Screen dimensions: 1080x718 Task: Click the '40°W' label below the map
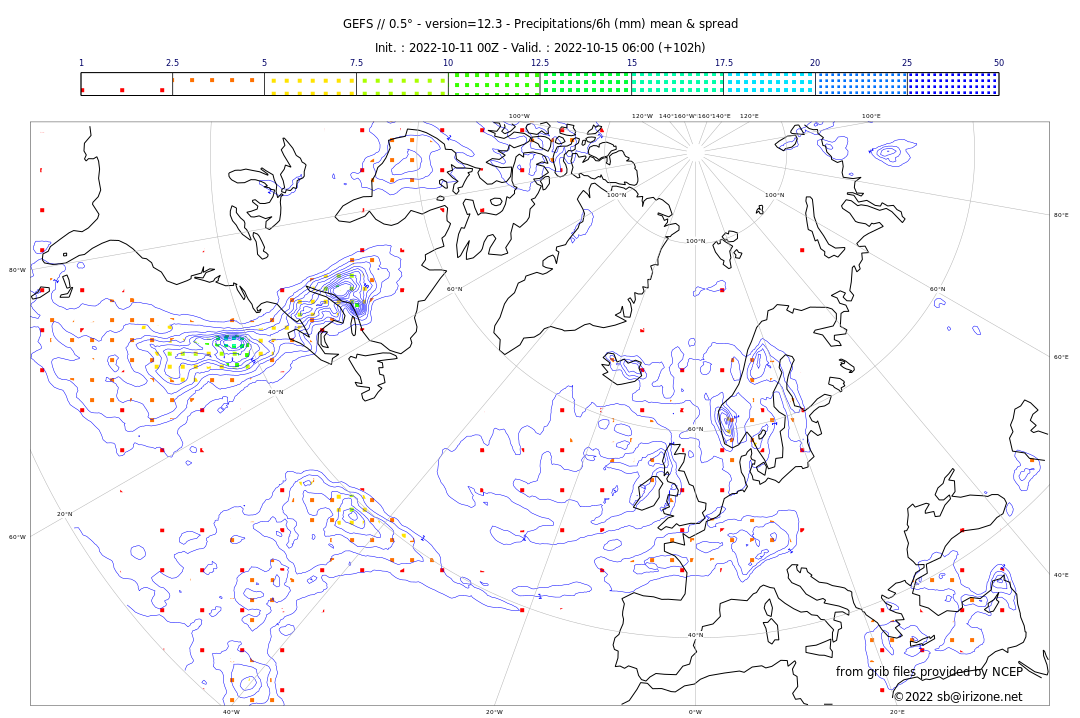tap(231, 712)
